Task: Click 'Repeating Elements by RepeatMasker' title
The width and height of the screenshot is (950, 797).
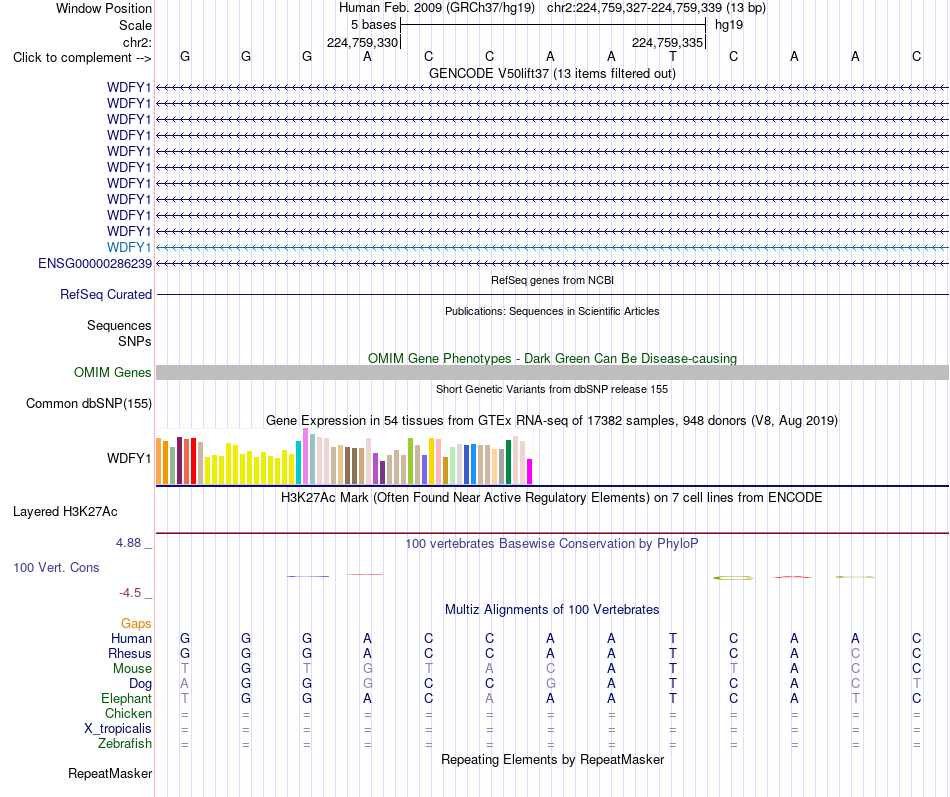Action: point(552,760)
